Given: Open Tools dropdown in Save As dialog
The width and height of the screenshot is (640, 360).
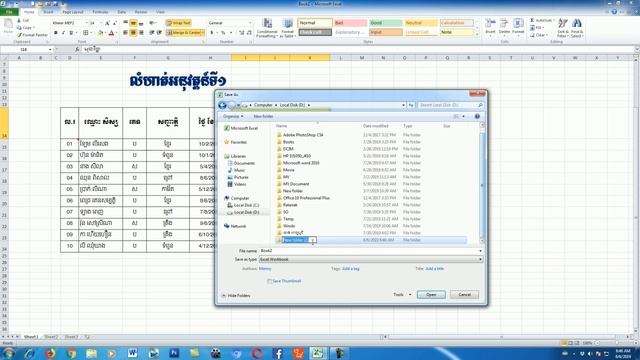Looking at the screenshot, I should 402,295.
